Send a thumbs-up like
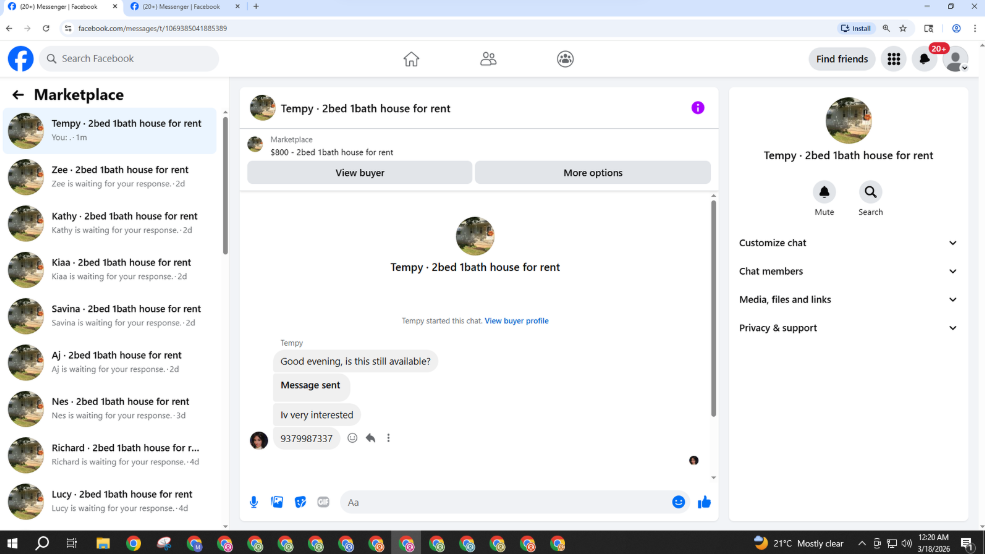Image resolution: width=985 pixels, height=554 pixels. (x=704, y=502)
